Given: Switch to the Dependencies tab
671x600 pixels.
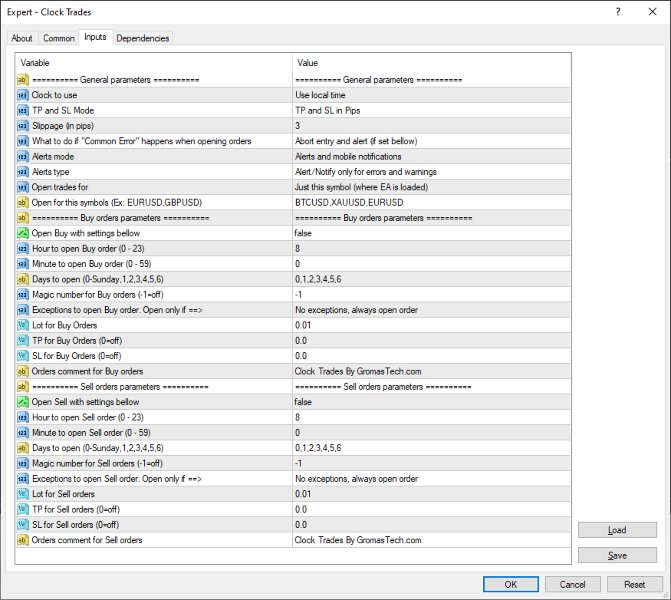Looking at the screenshot, I should coord(143,38).
